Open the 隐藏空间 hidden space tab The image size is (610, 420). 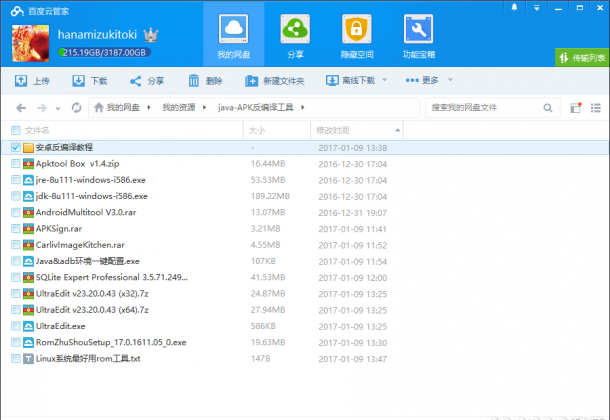click(357, 37)
